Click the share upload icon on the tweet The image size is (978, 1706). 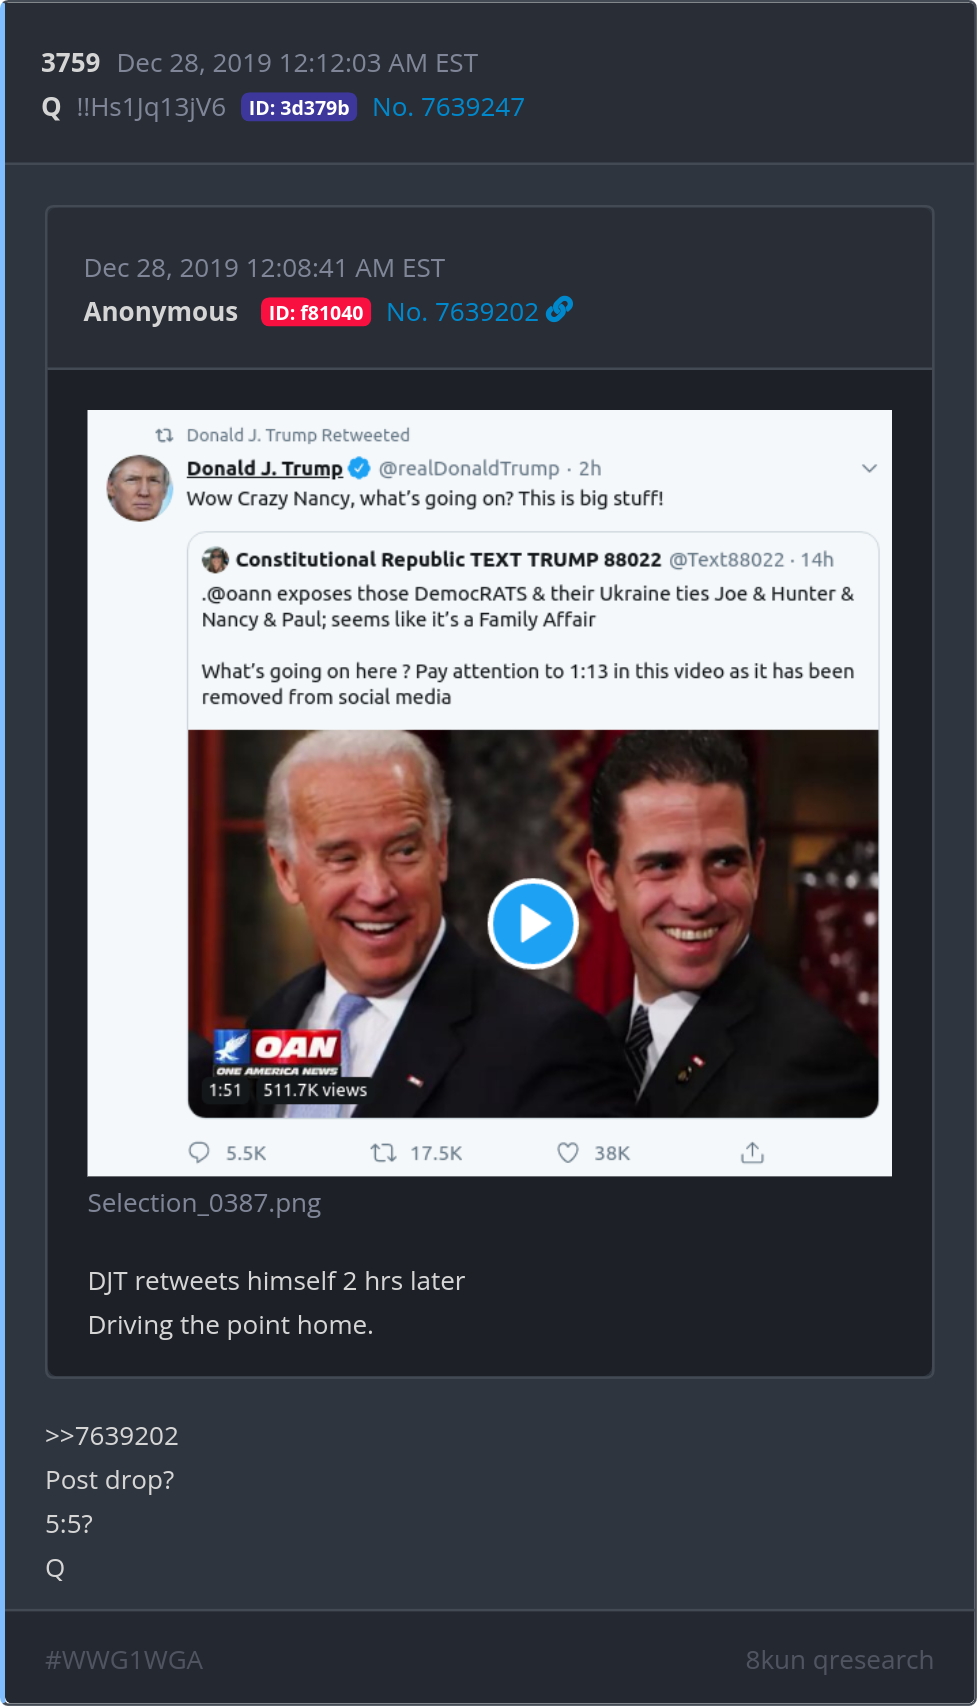(752, 1153)
